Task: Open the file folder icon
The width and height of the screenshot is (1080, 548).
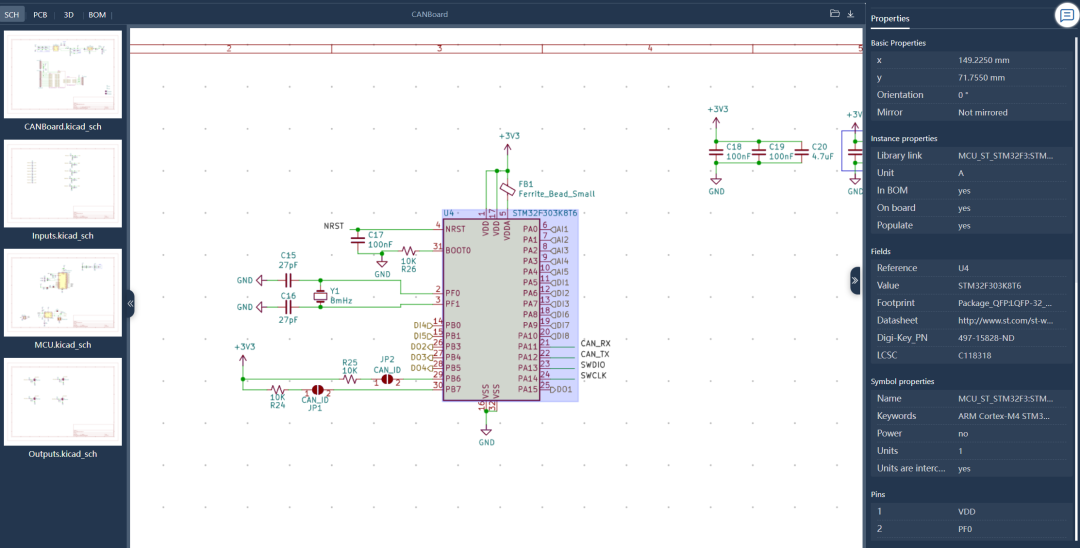Action: (835, 14)
